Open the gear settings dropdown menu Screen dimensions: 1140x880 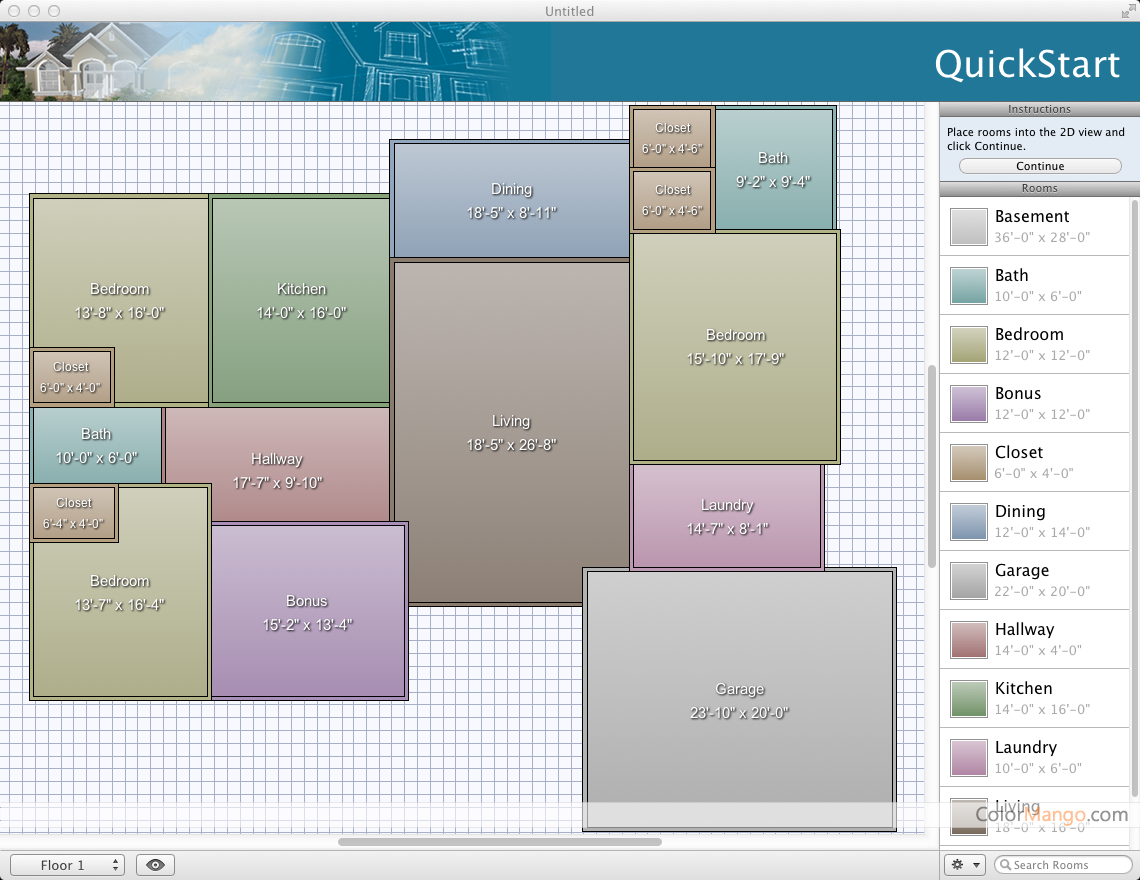pyautogui.click(x=964, y=865)
